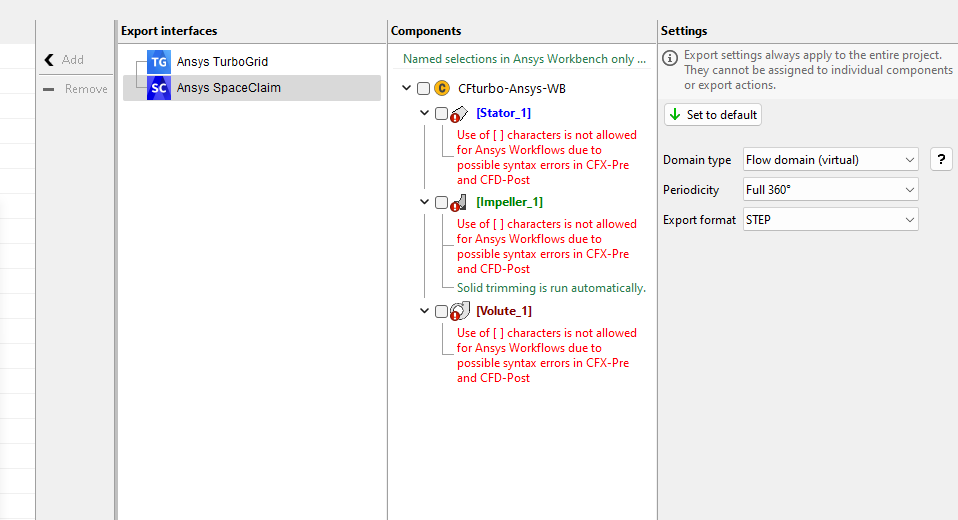This screenshot has width=958, height=520.
Task: Collapse the [Volute_1] node
Action: (x=425, y=310)
